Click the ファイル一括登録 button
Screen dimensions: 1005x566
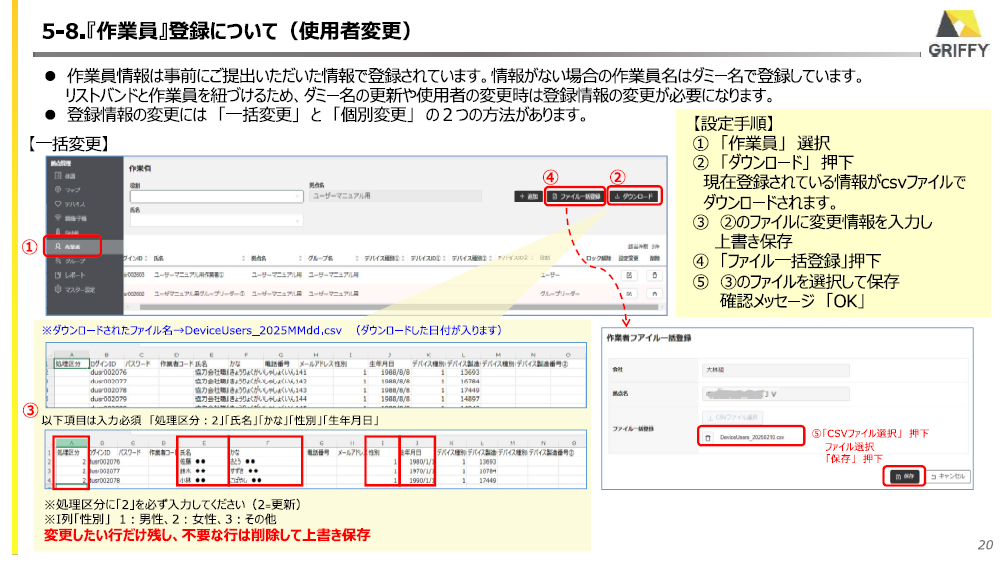pos(576,196)
